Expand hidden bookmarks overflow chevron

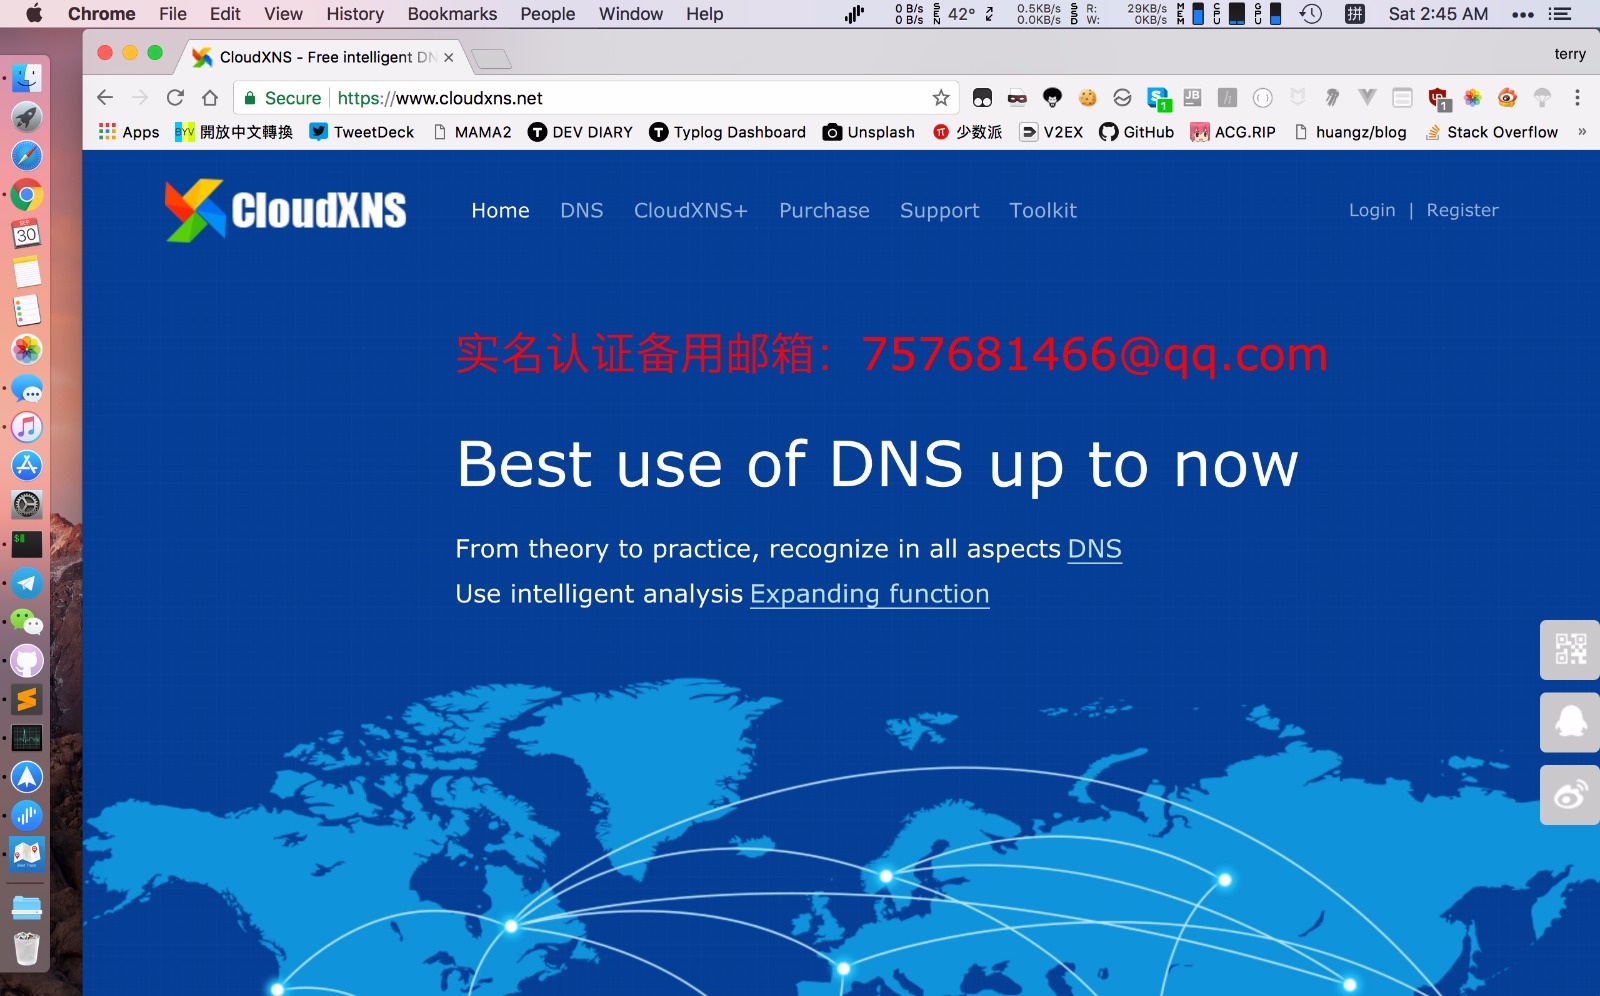[x=1582, y=132]
